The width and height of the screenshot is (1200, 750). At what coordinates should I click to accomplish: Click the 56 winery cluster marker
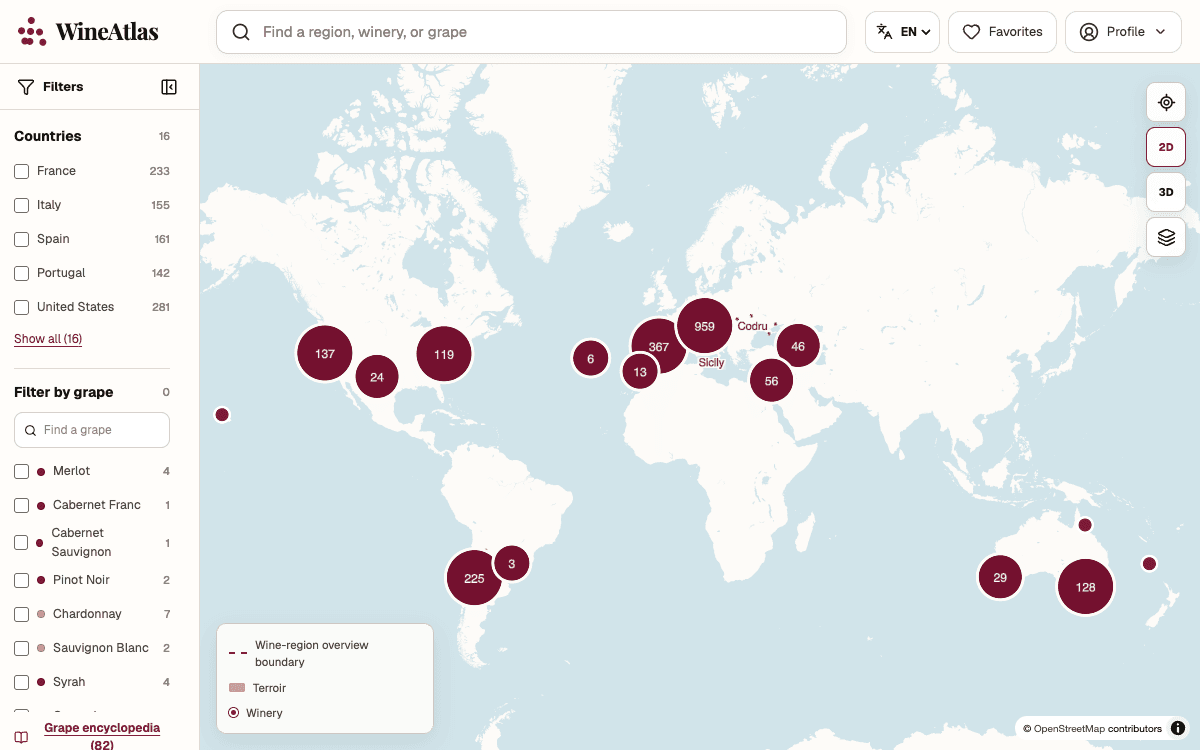click(x=772, y=380)
